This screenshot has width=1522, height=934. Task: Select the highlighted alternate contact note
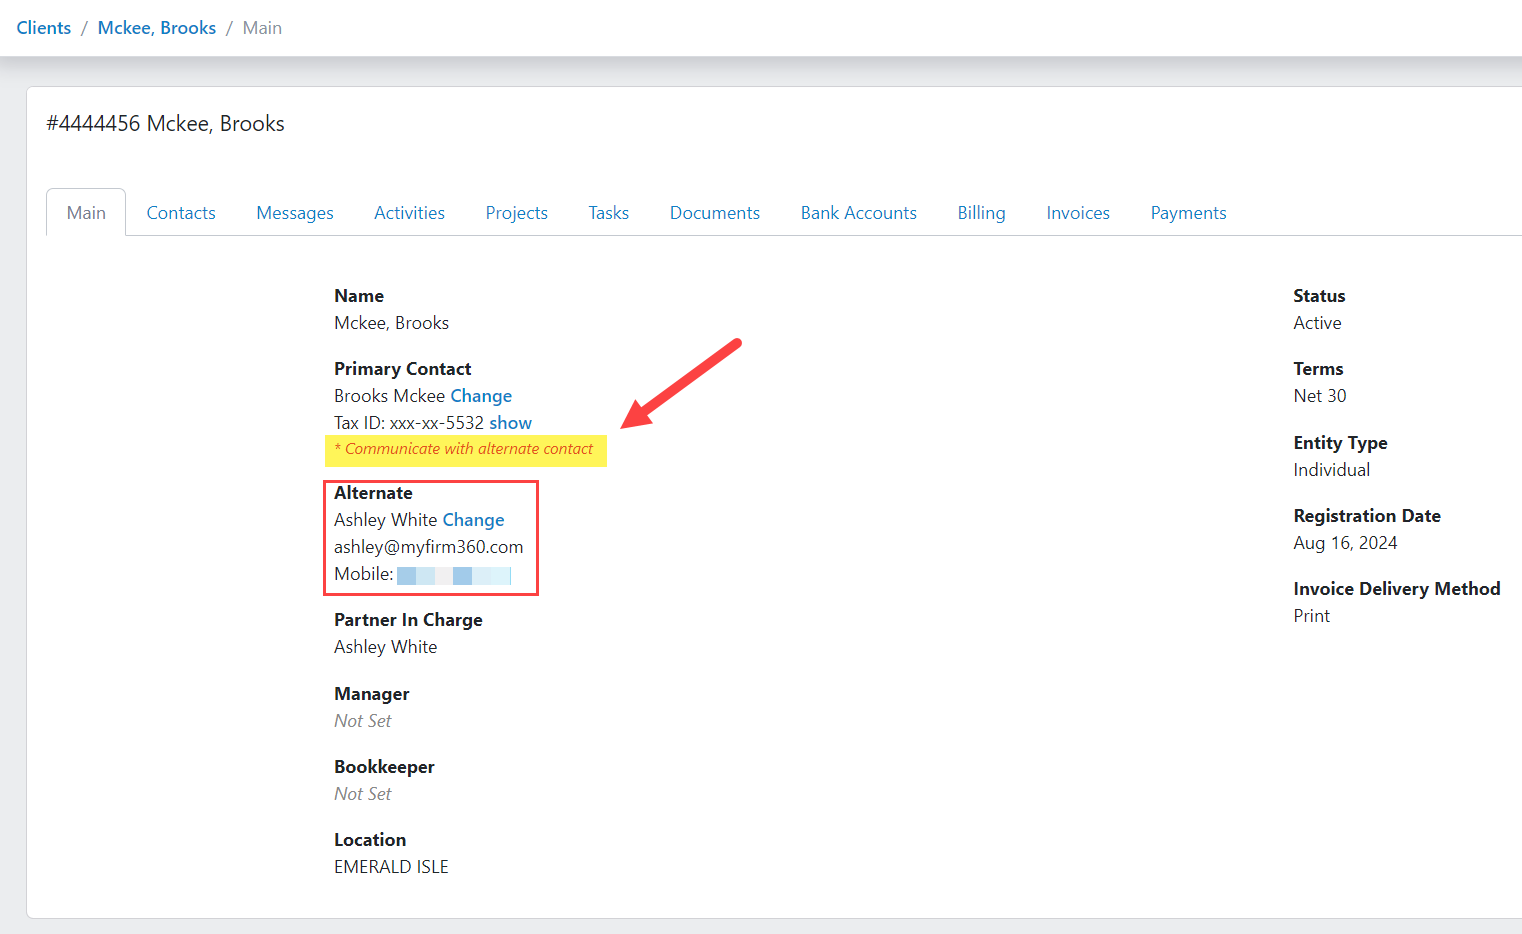465,450
